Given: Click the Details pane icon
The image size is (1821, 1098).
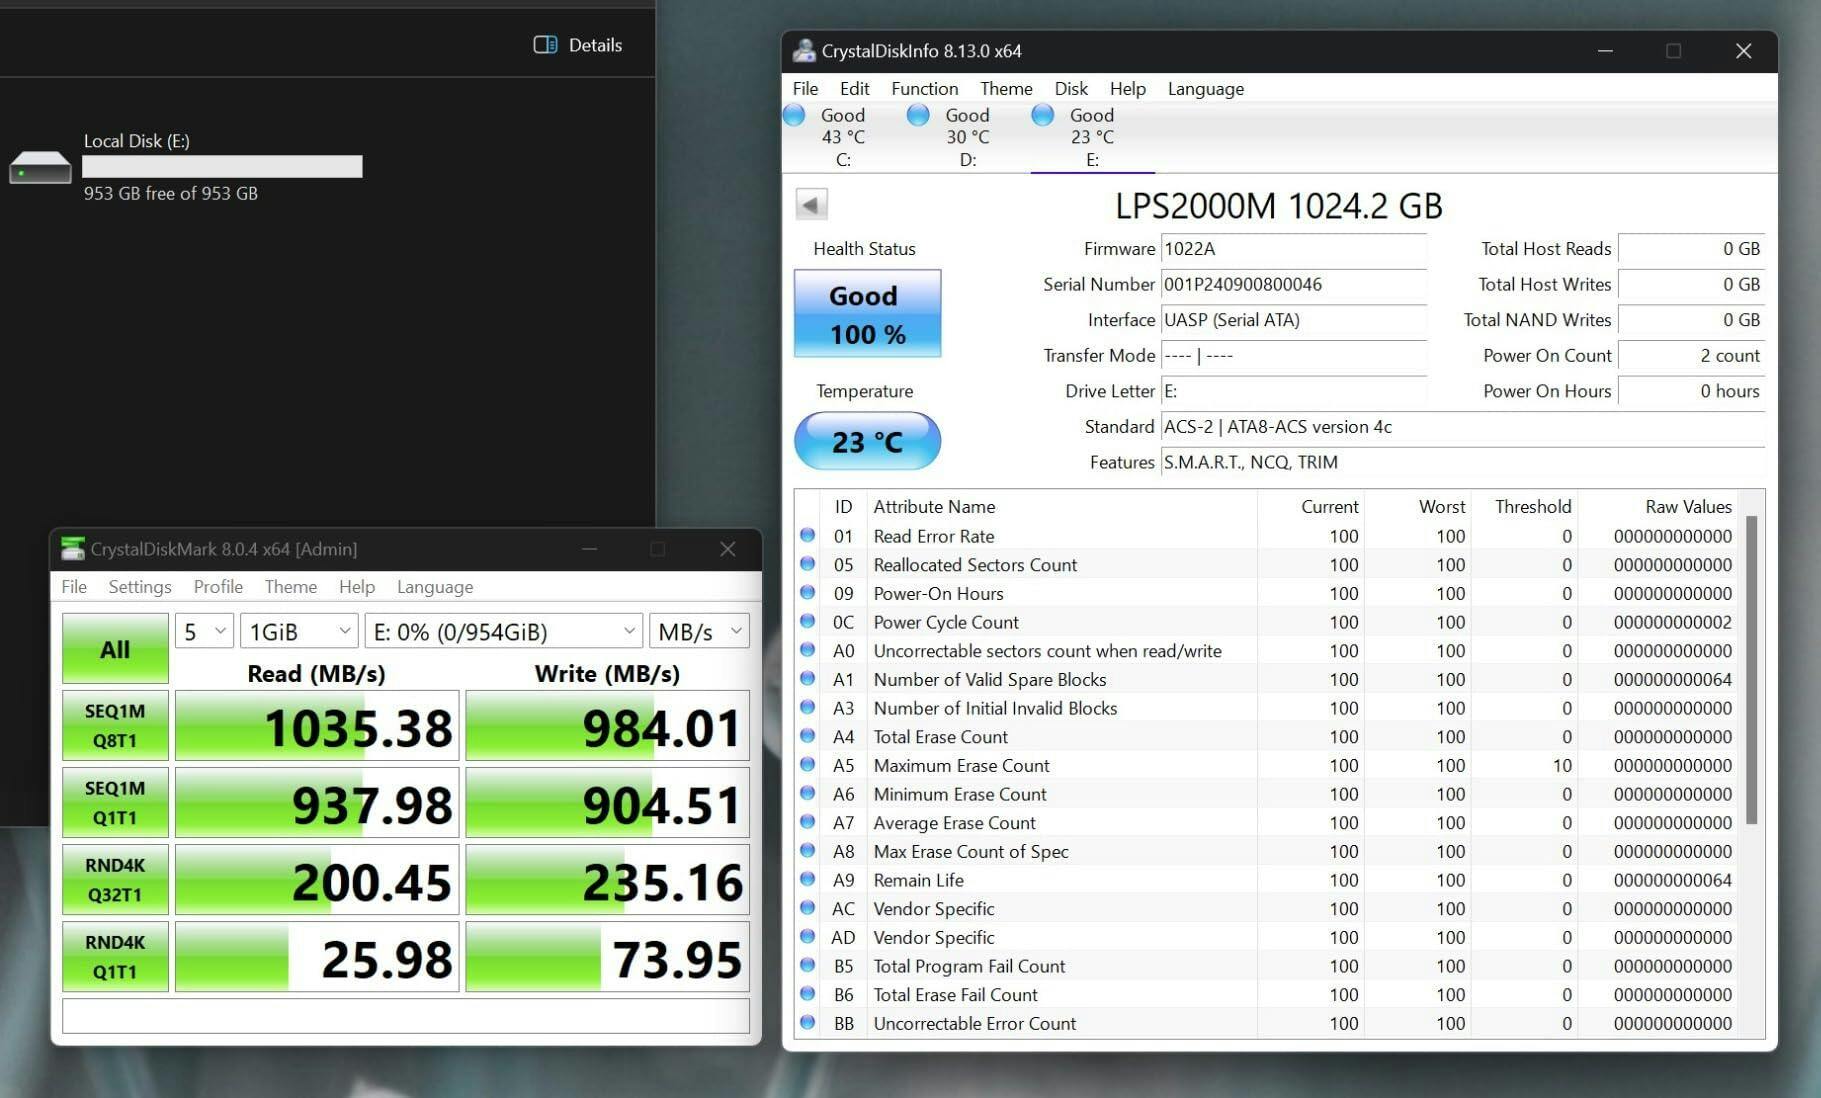Looking at the screenshot, I should pyautogui.click(x=545, y=45).
